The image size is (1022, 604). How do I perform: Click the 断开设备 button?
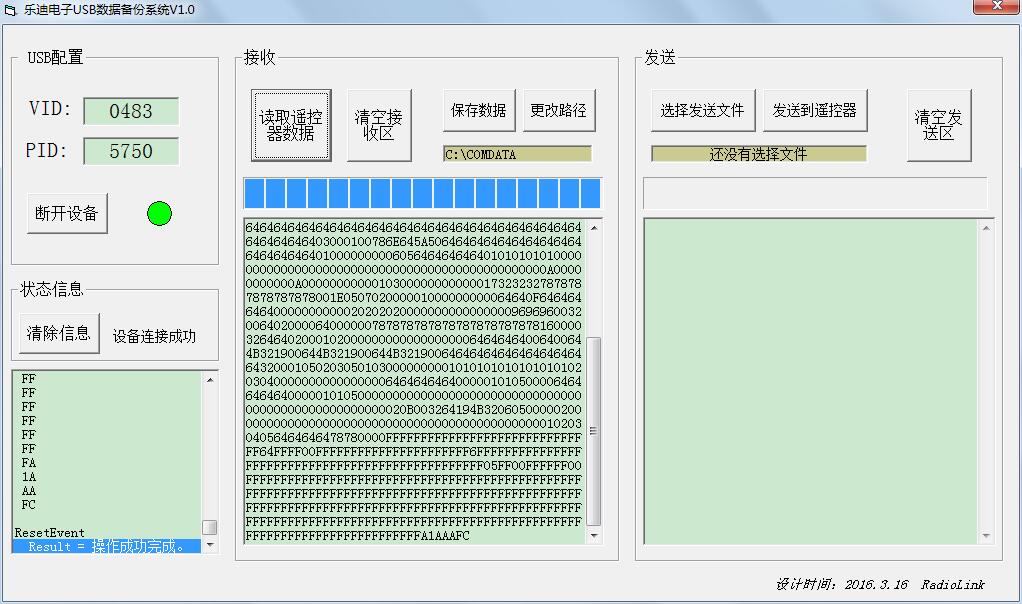(x=67, y=213)
